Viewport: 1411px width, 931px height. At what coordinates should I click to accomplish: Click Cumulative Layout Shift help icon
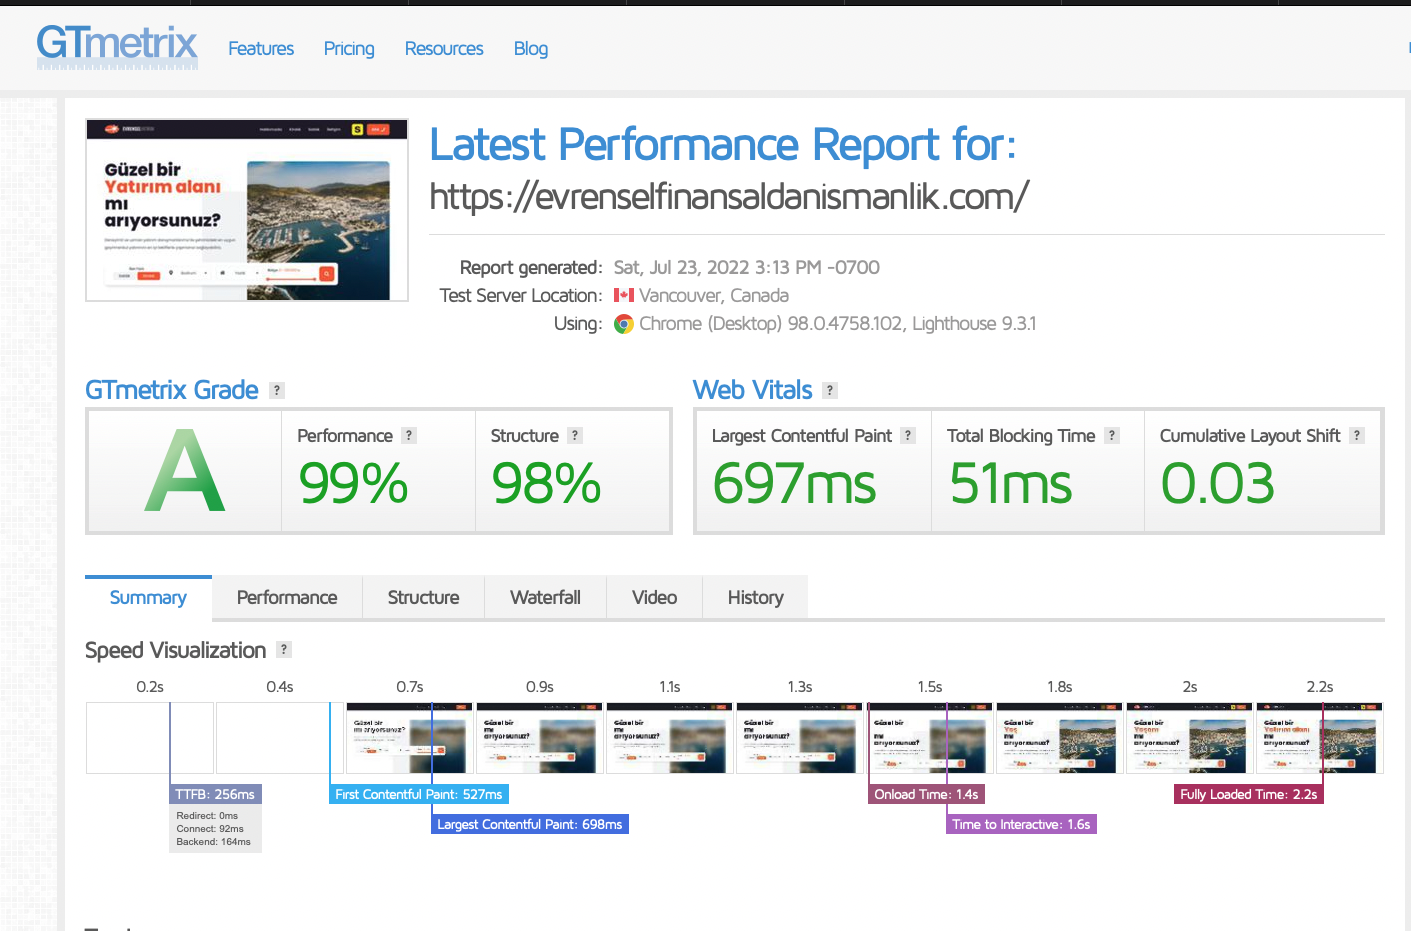pos(1357,435)
